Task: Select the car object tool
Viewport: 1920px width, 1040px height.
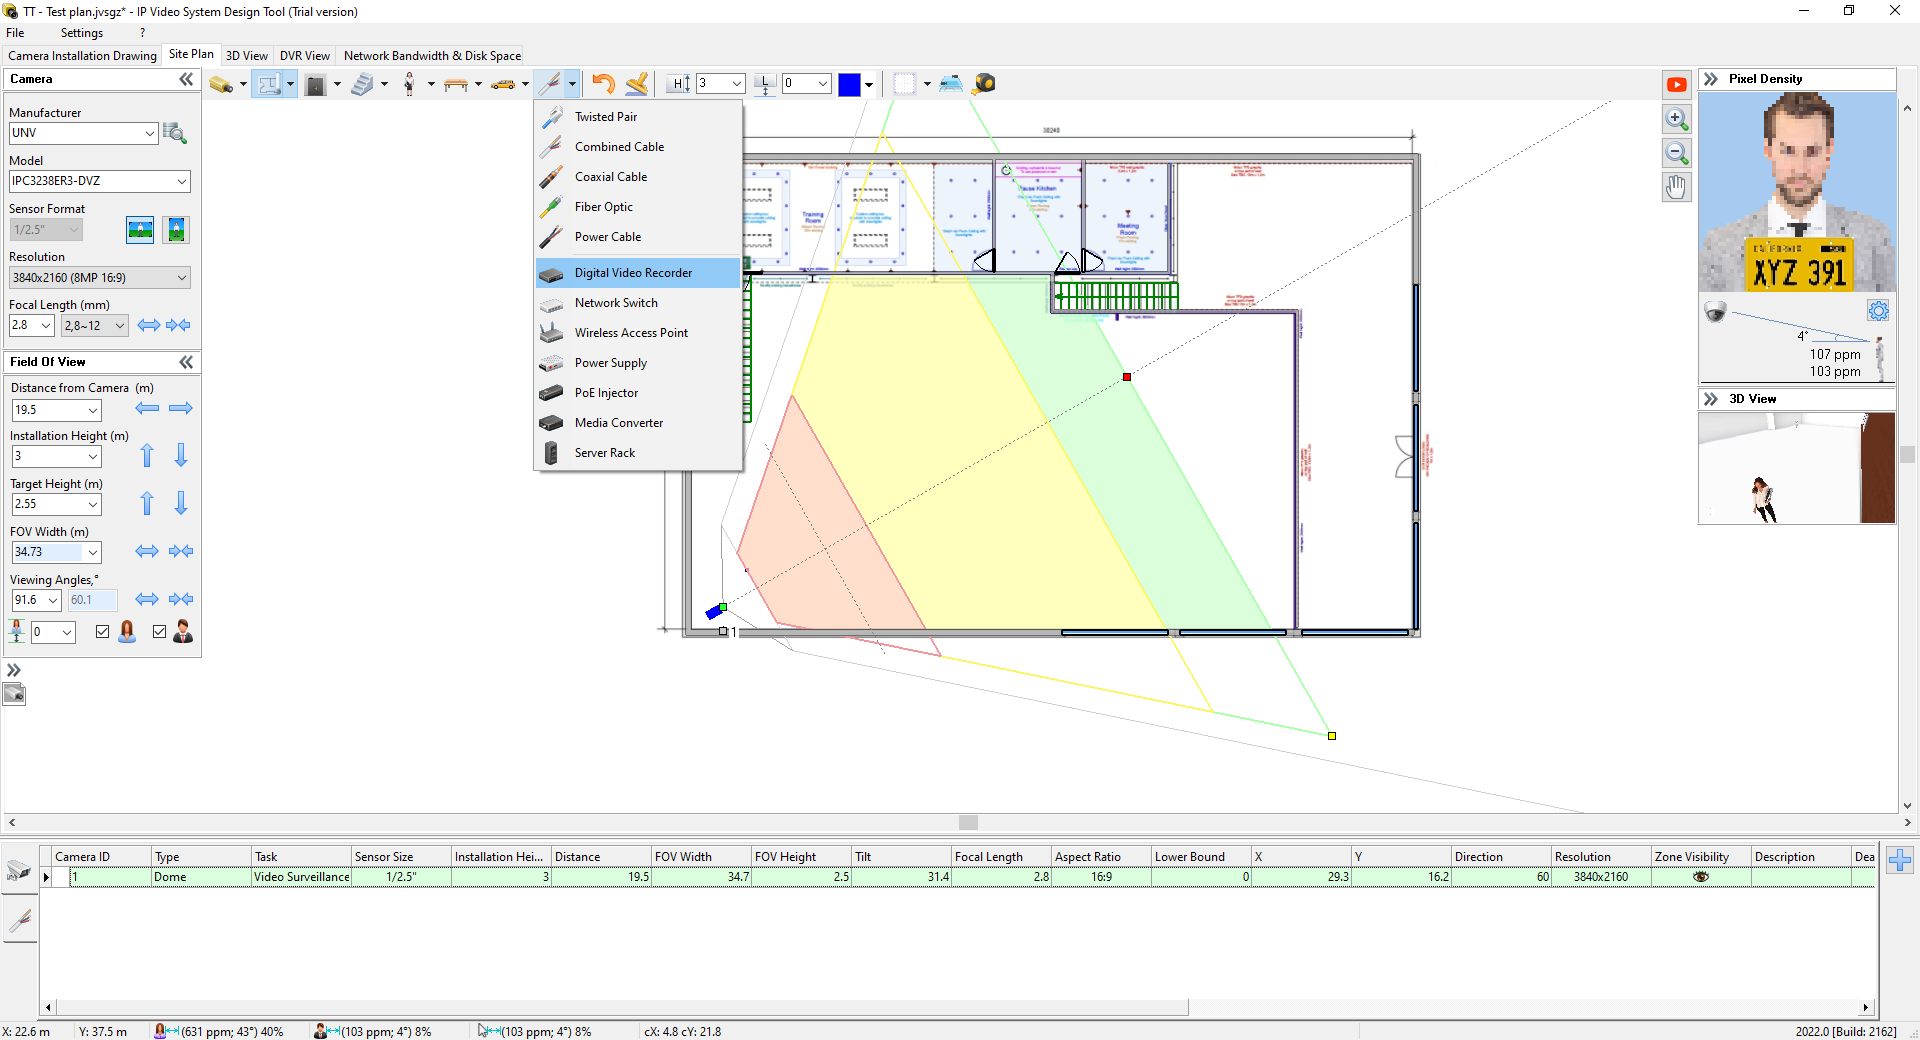Action: coord(503,85)
